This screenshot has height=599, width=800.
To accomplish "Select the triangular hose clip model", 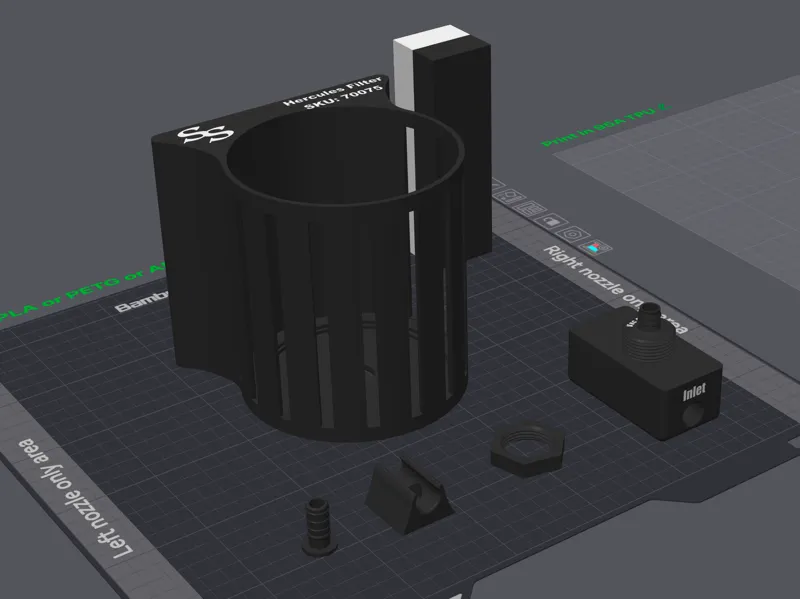I will point(410,496).
